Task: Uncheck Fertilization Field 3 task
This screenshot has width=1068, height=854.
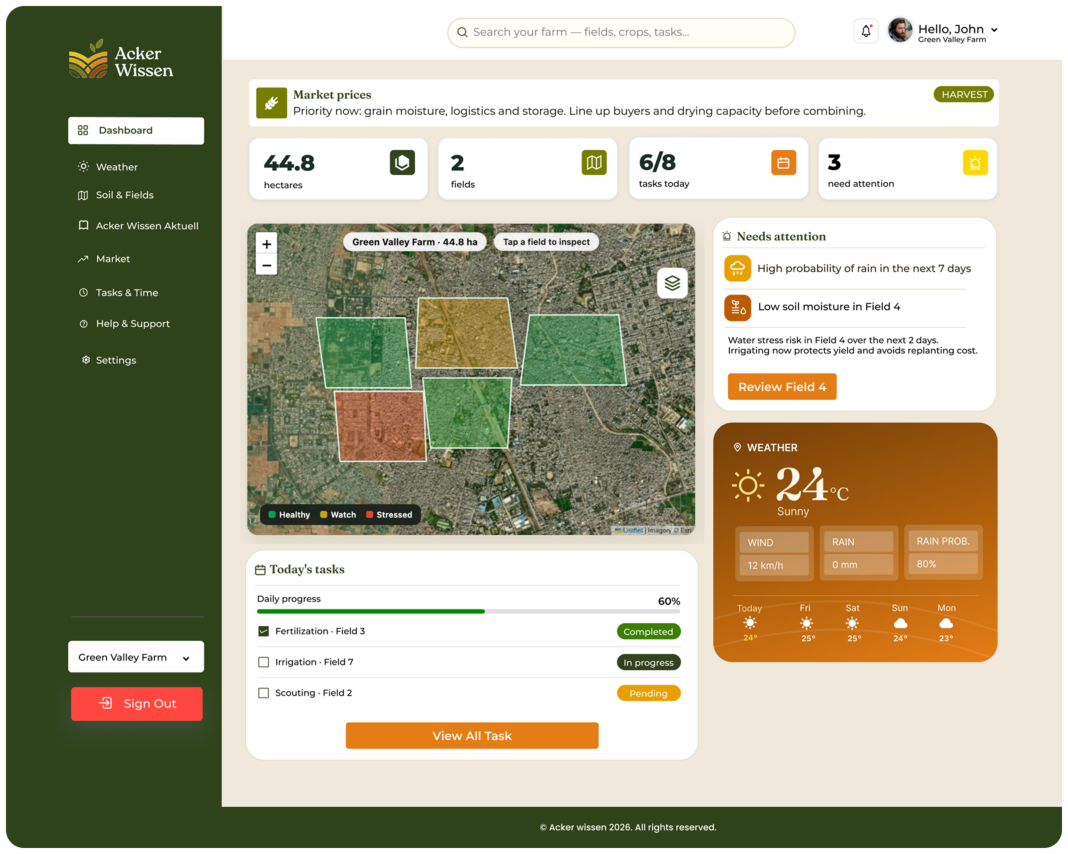Action: click(264, 631)
